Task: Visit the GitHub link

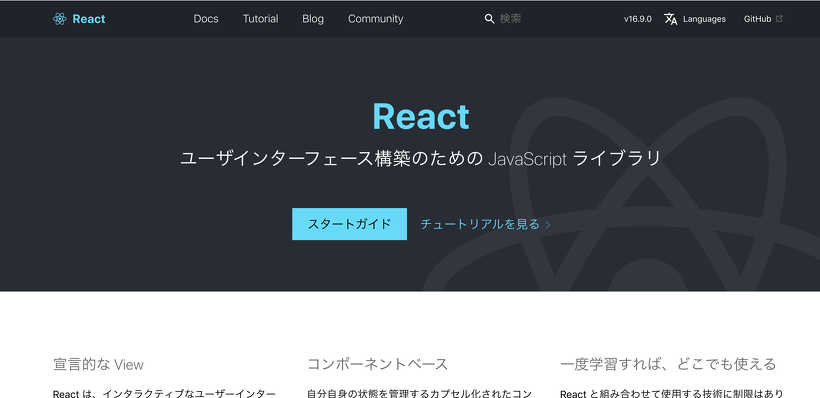Action: (x=757, y=19)
